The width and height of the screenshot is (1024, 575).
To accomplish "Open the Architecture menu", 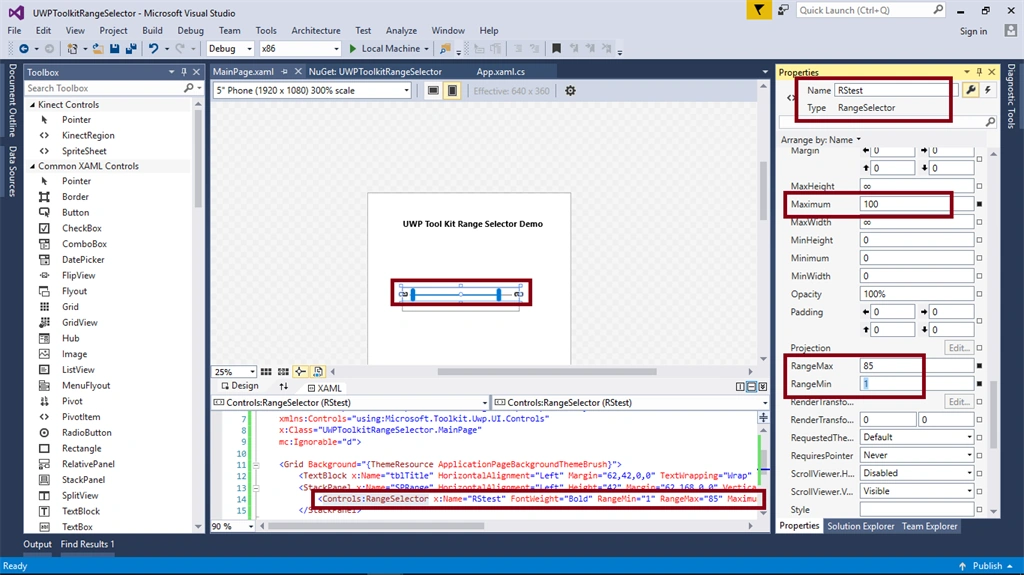I will click(x=315, y=30).
